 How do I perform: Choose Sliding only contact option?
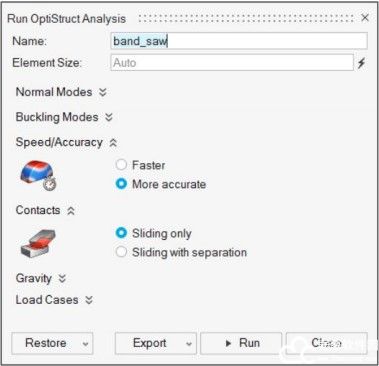121,233
